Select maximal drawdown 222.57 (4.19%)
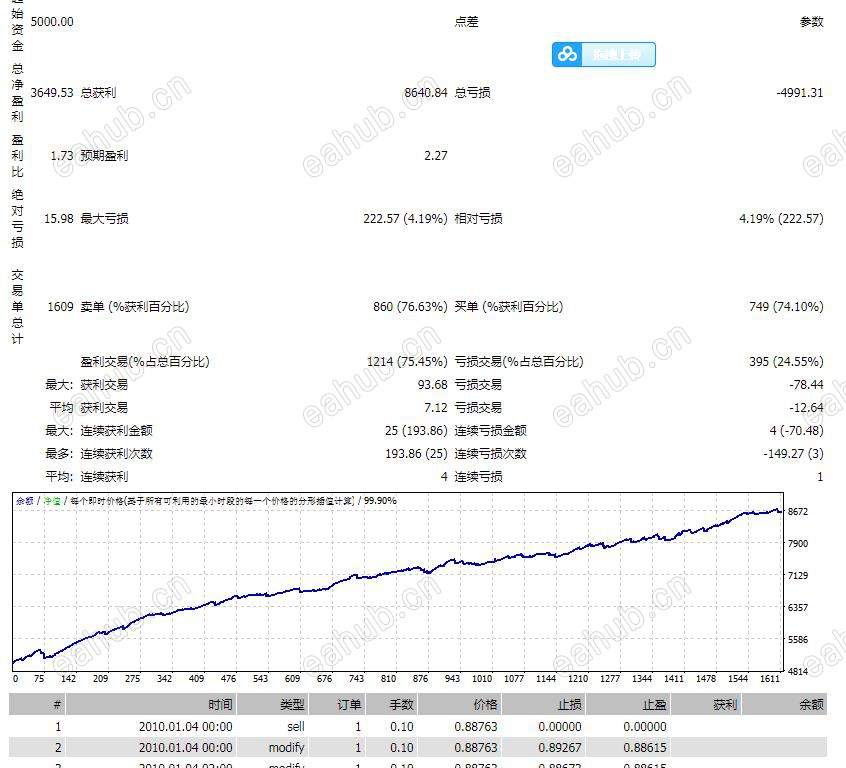 tap(405, 219)
